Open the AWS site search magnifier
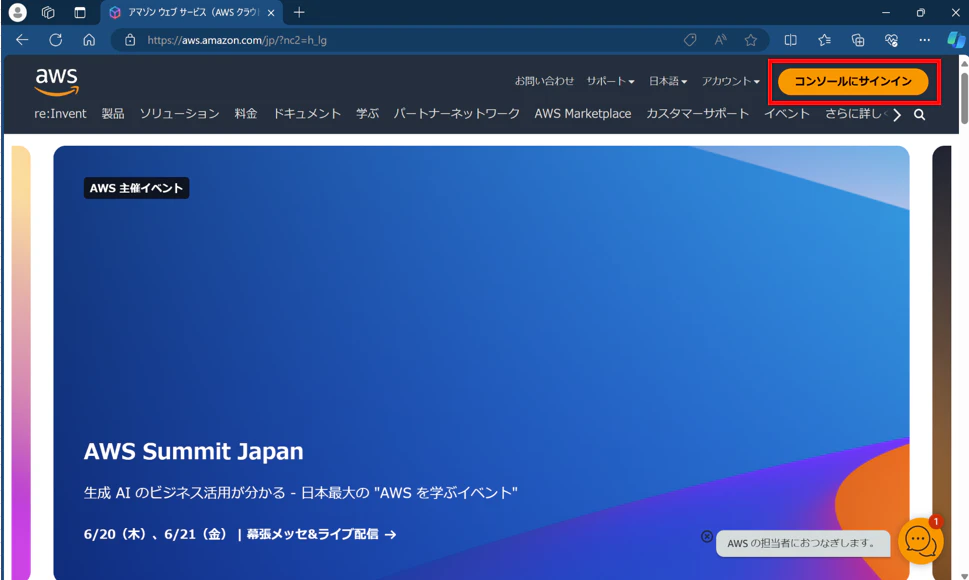Viewport: 969px width, 580px height. click(920, 115)
